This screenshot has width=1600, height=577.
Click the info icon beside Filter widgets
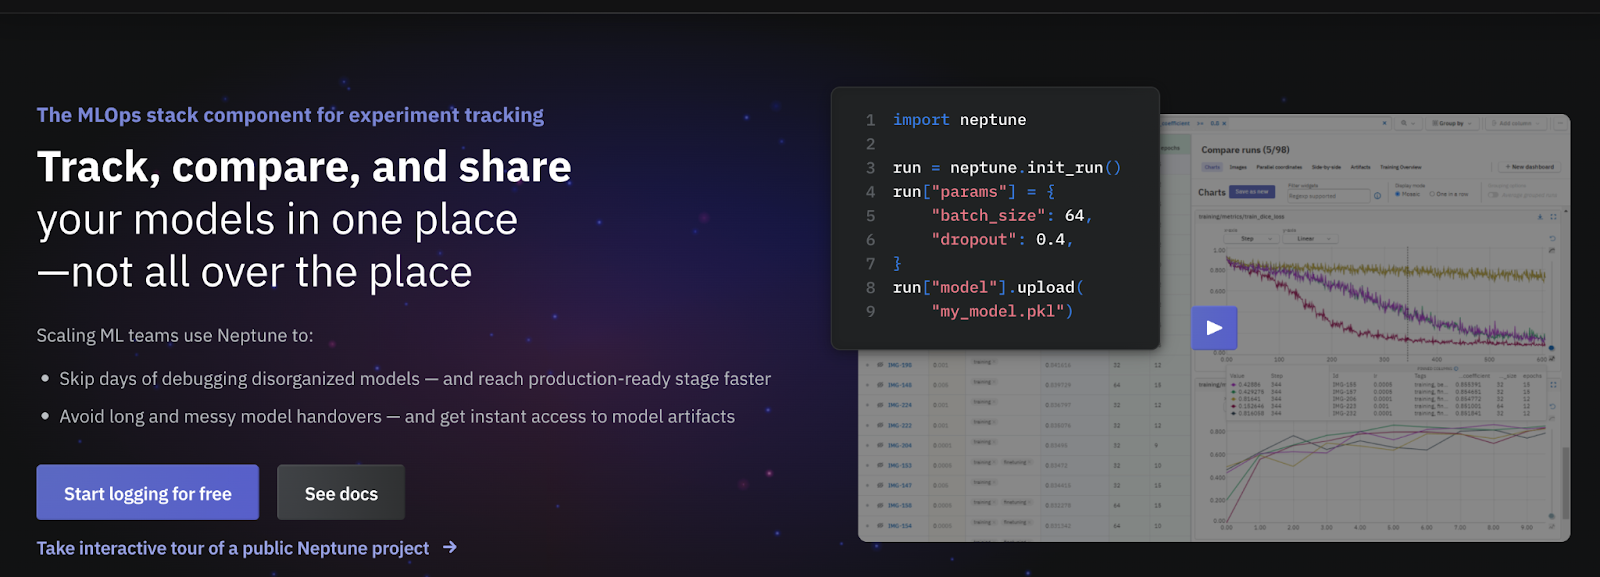pyautogui.click(x=1377, y=195)
